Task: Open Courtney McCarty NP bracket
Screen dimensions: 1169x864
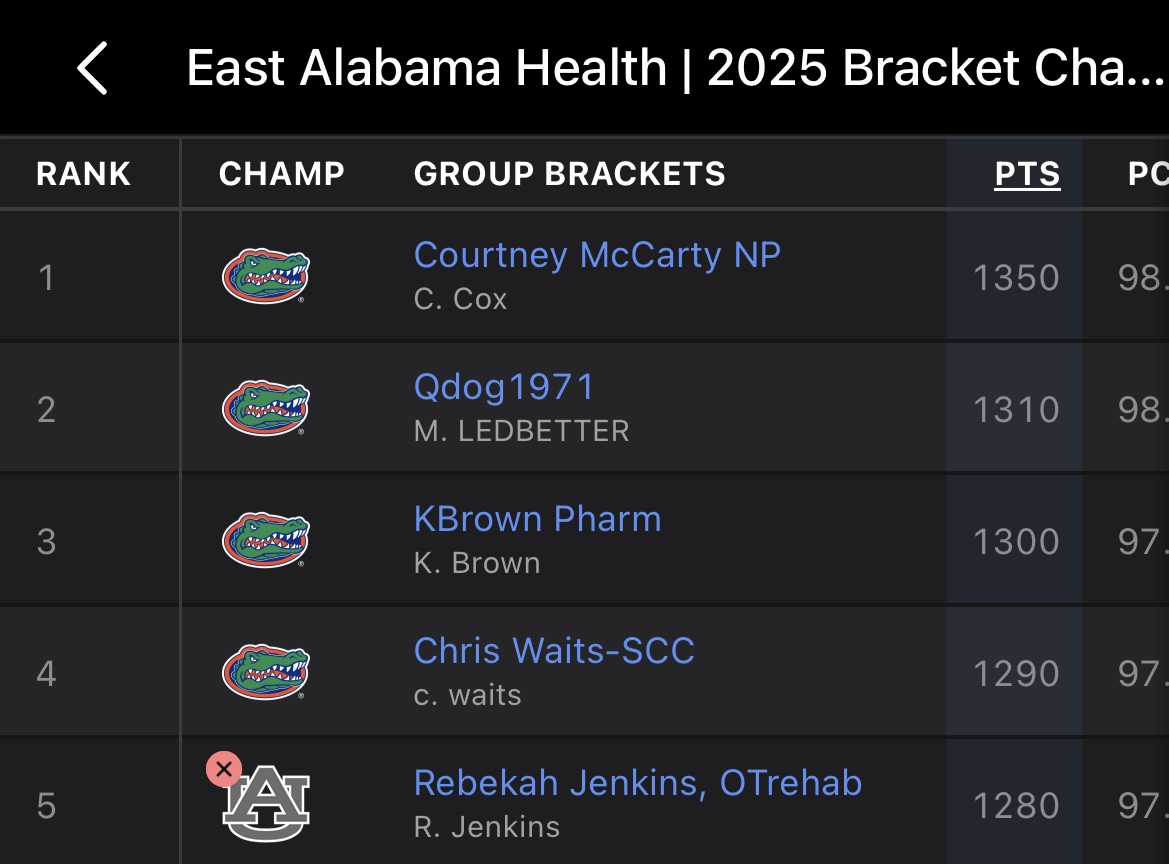Action: tap(597, 256)
